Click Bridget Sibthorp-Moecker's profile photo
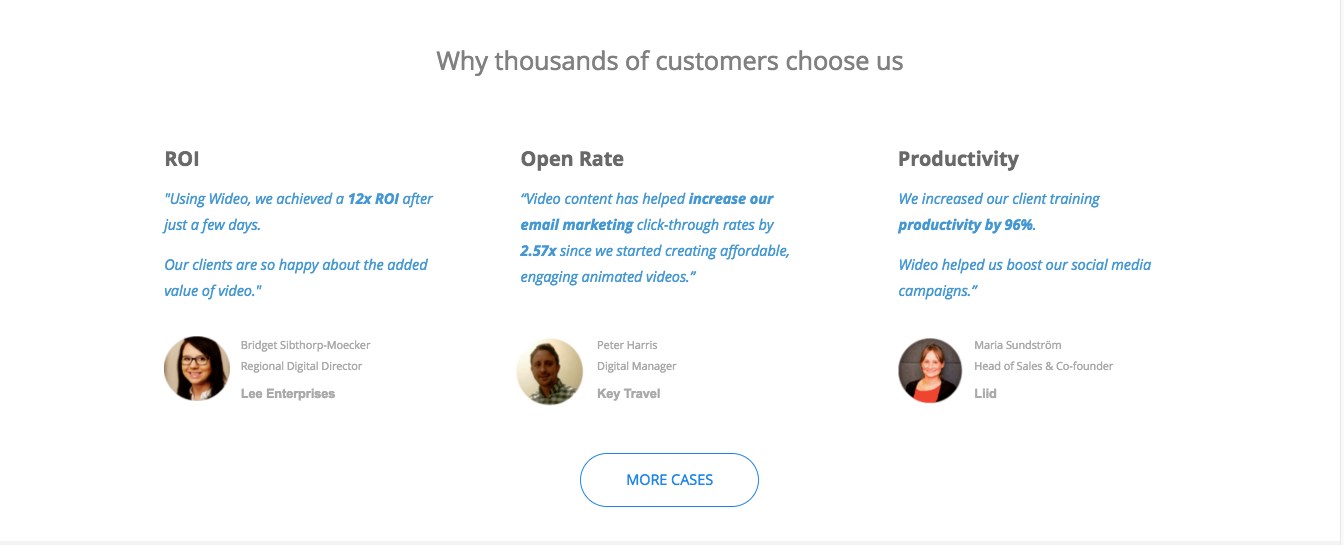Screen dimensions: 1344x545 197,369
